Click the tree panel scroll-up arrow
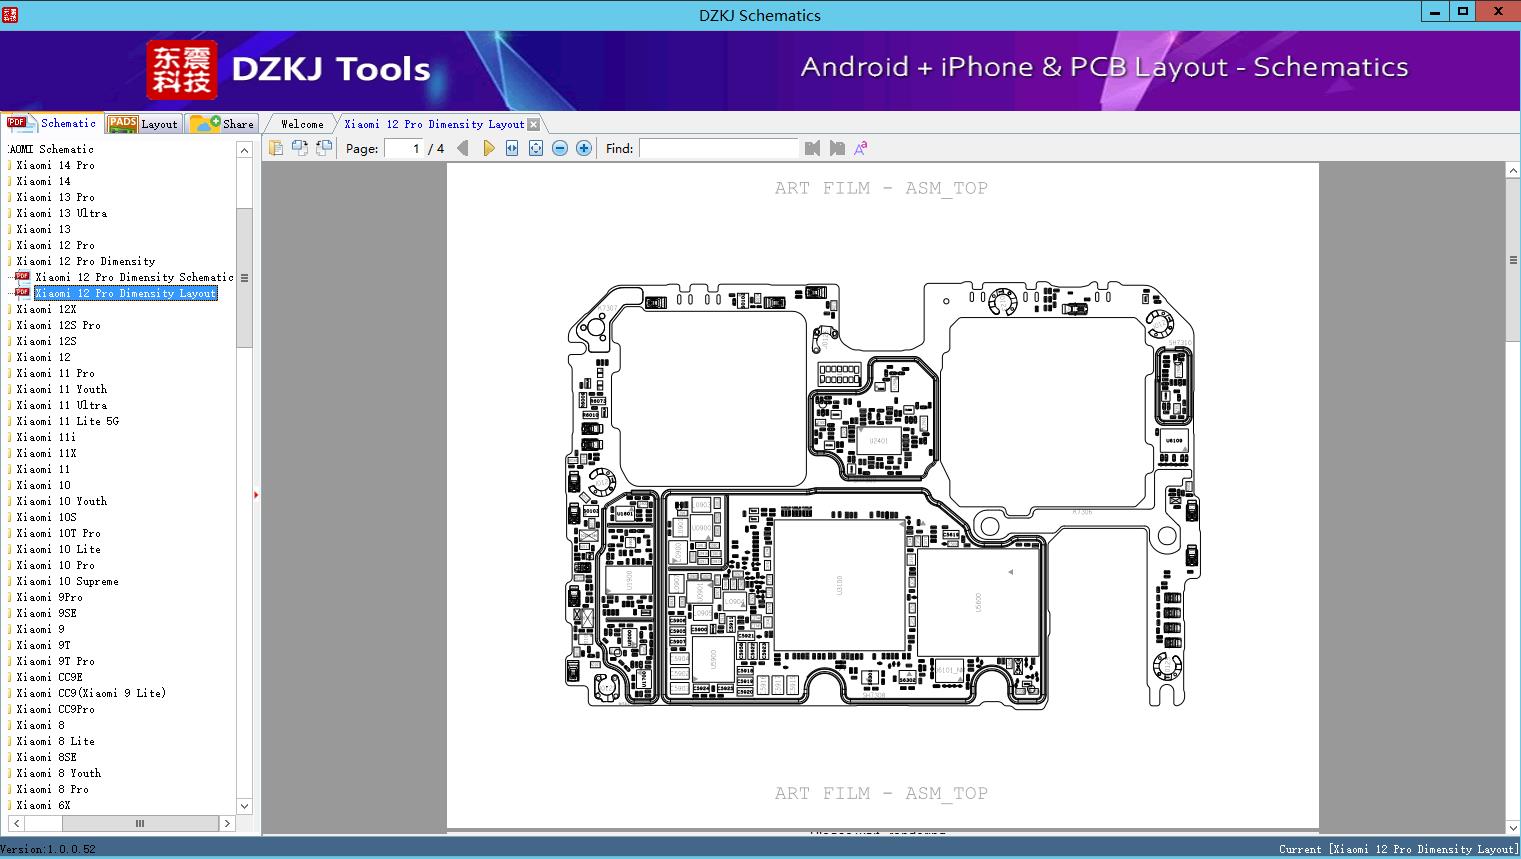The height and width of the screenshot is (859, 1521). click(x=244, y=150)
